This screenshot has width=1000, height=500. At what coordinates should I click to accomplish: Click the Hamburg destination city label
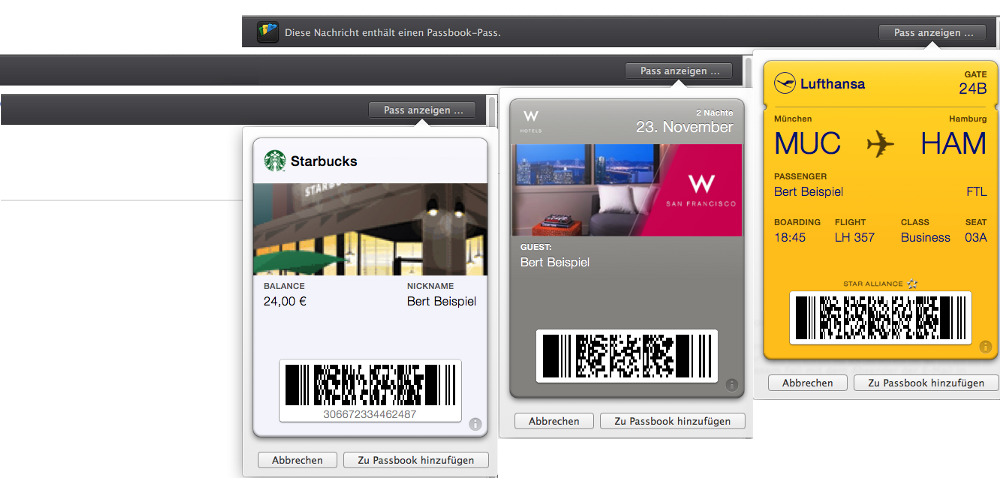click(x=967, y=119)
